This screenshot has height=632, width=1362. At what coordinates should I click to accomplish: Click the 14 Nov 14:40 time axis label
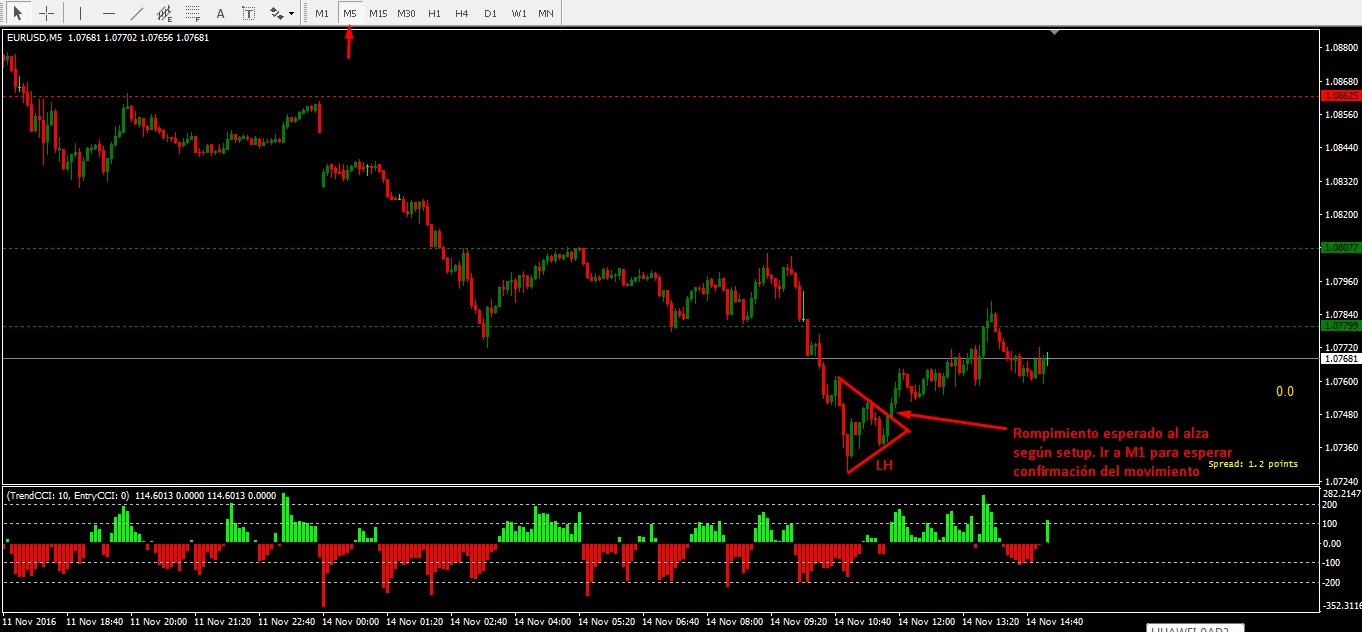coord(1054,621)
